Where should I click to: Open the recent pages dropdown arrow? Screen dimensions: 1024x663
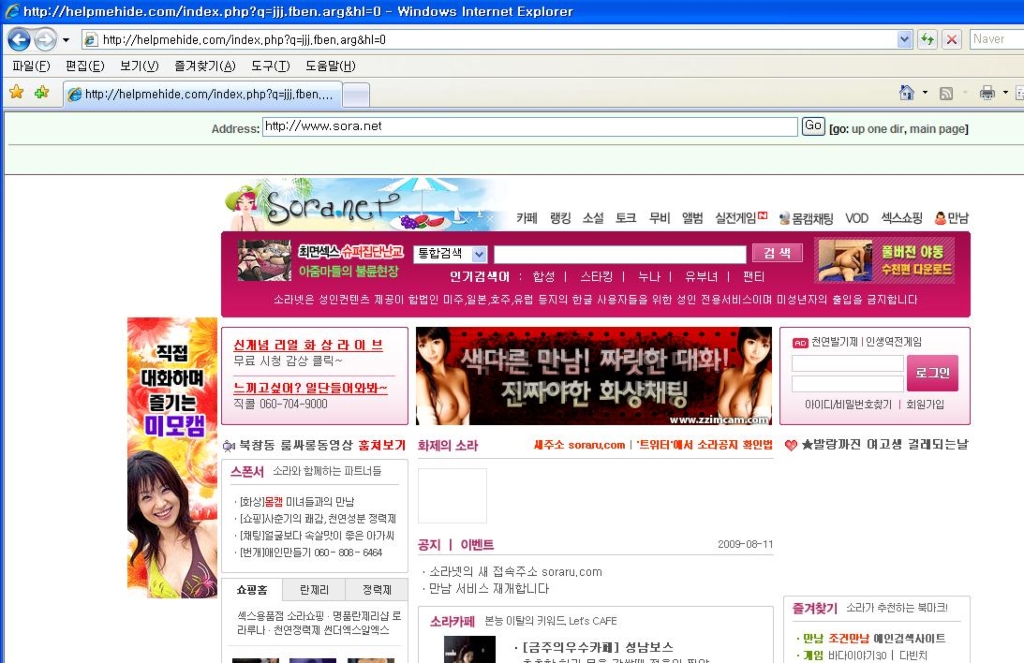click(x=66, y=40)
